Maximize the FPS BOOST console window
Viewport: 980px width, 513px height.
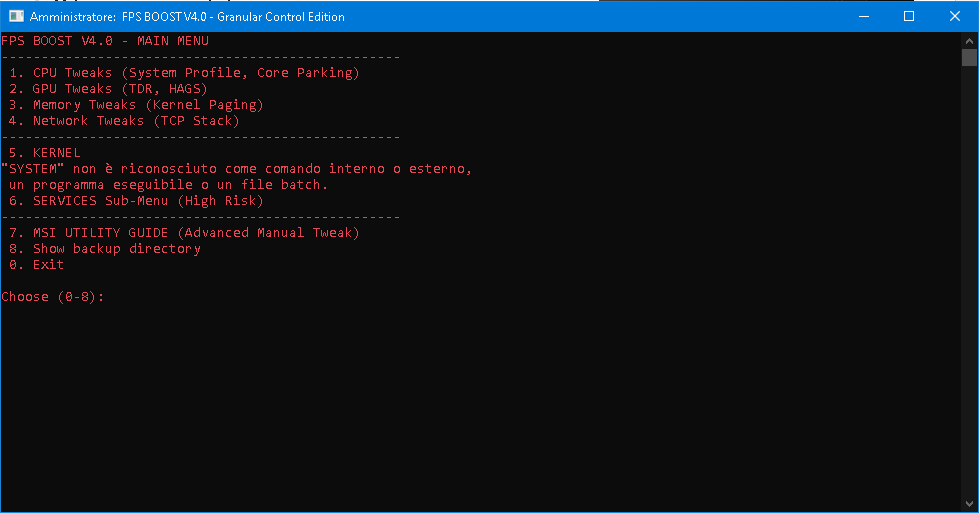click(x=908, y=17)
